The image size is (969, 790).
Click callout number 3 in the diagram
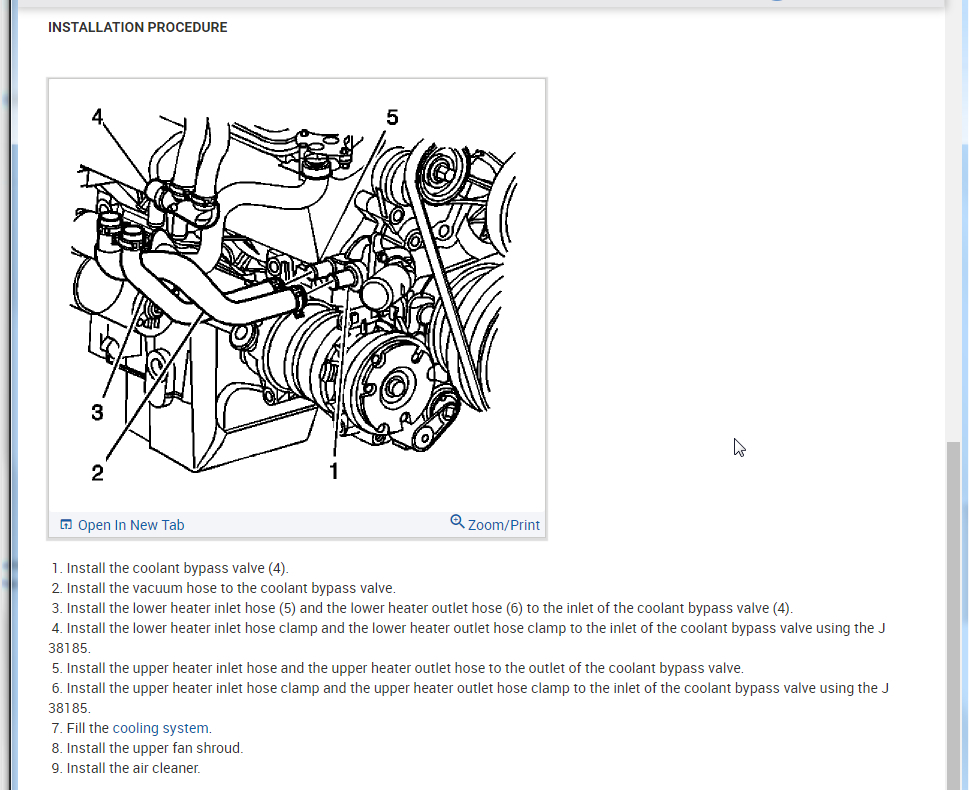[x=97, y=412]
